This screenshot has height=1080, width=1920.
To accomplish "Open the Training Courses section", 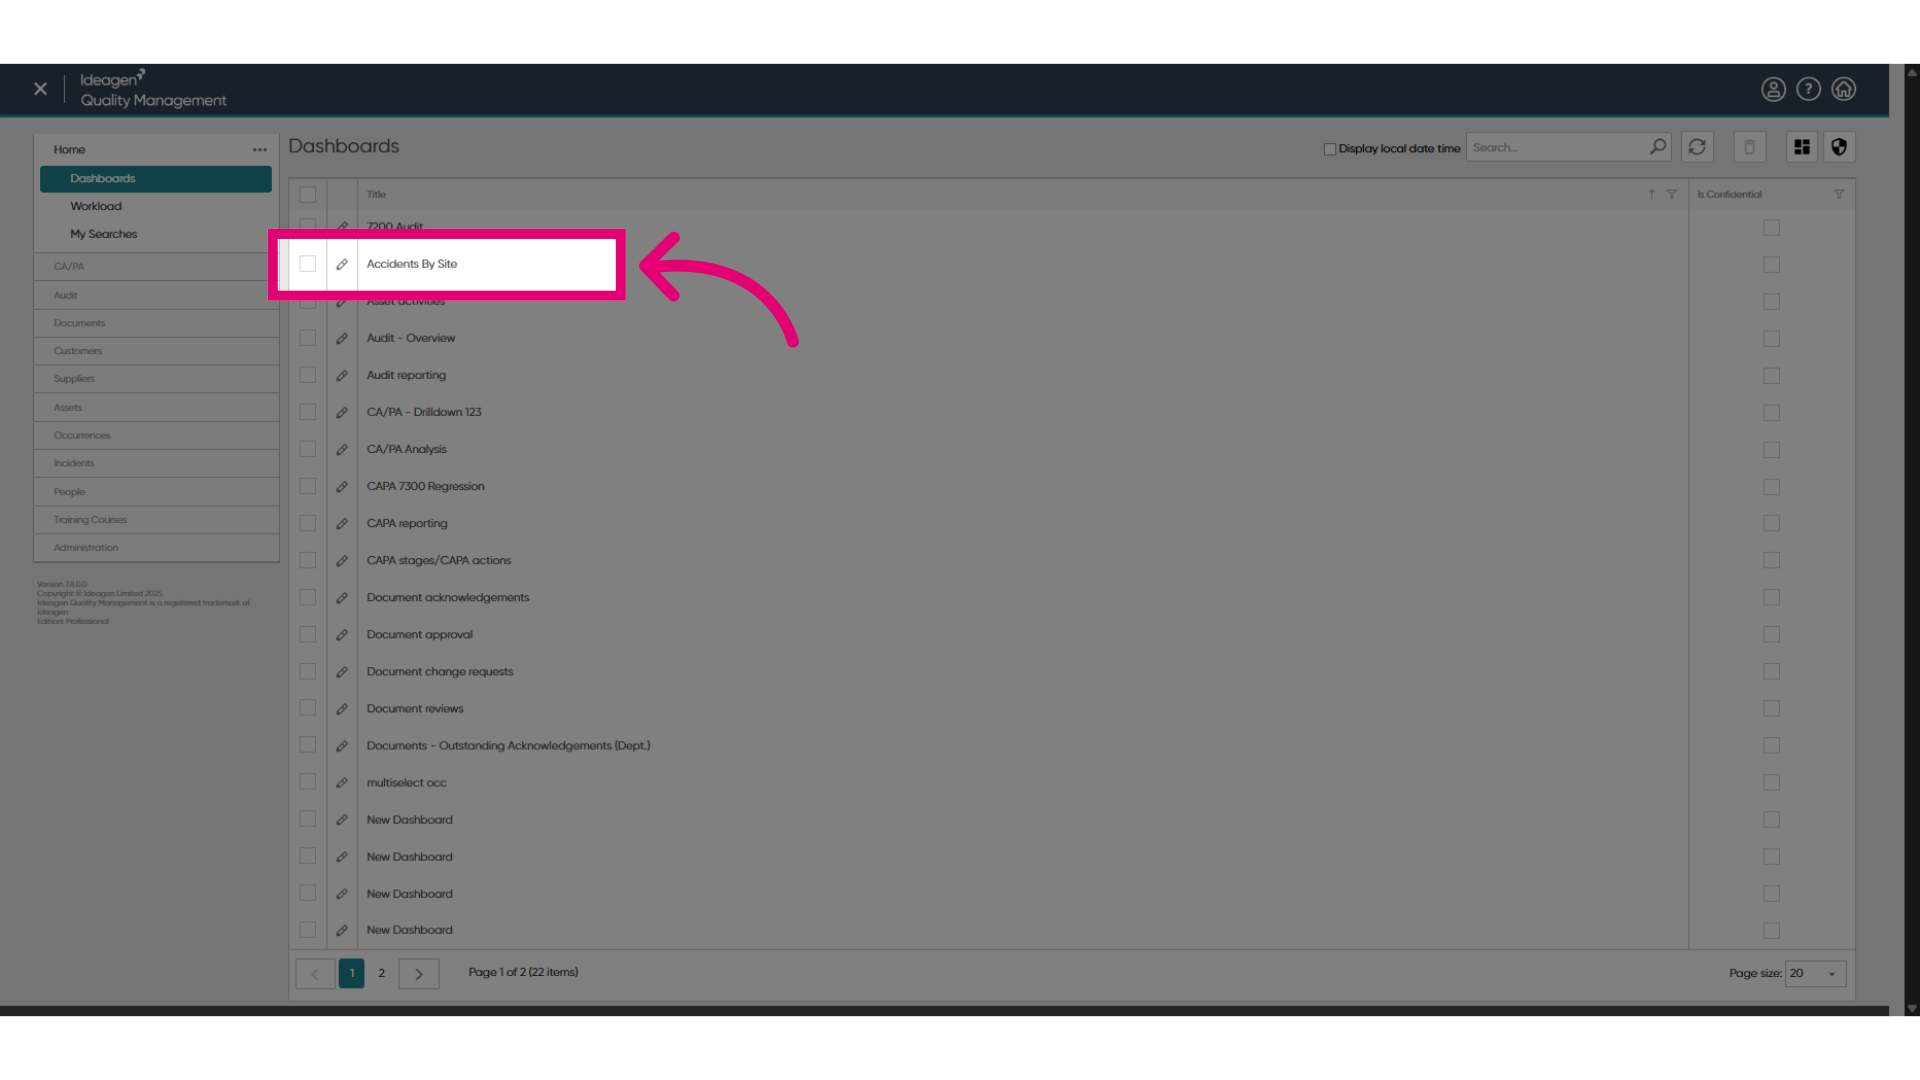I will [156, 520].
